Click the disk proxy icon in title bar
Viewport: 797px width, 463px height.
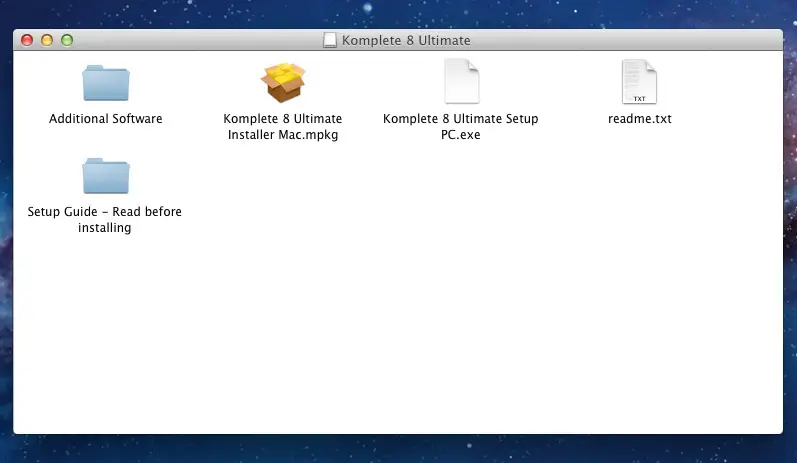pos(330,40)
